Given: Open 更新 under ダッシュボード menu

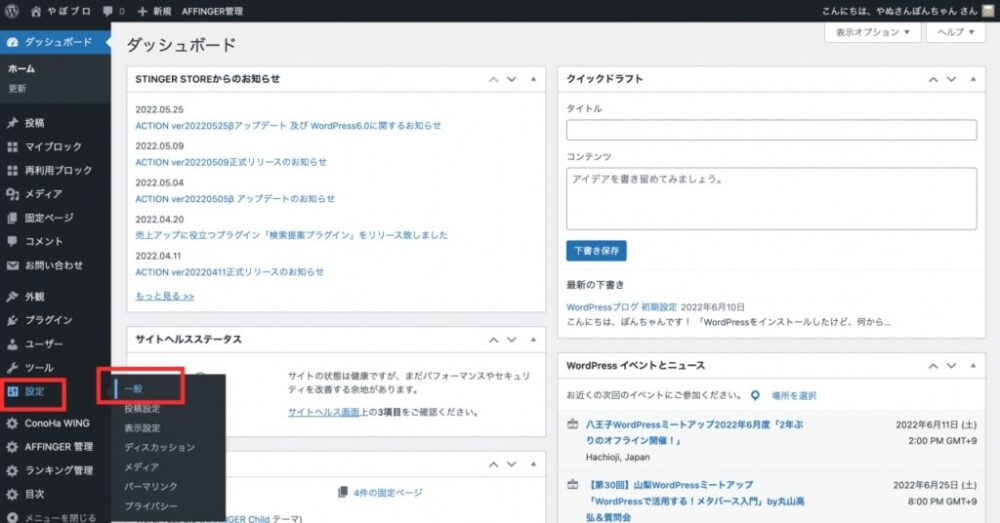Looking at the screenshot, I should point(17,89).
